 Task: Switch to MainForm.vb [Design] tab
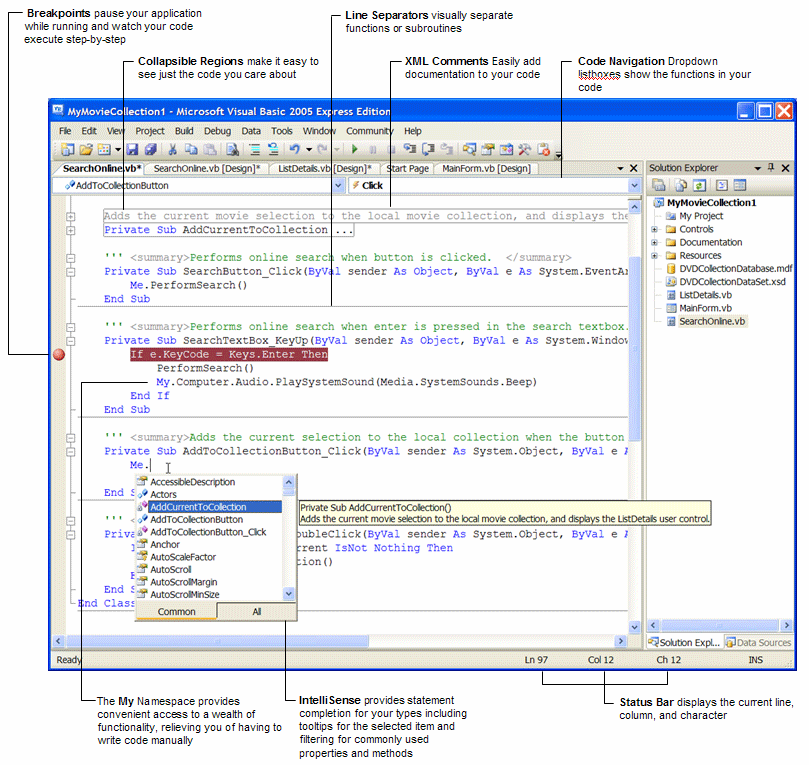pos(486,169)
